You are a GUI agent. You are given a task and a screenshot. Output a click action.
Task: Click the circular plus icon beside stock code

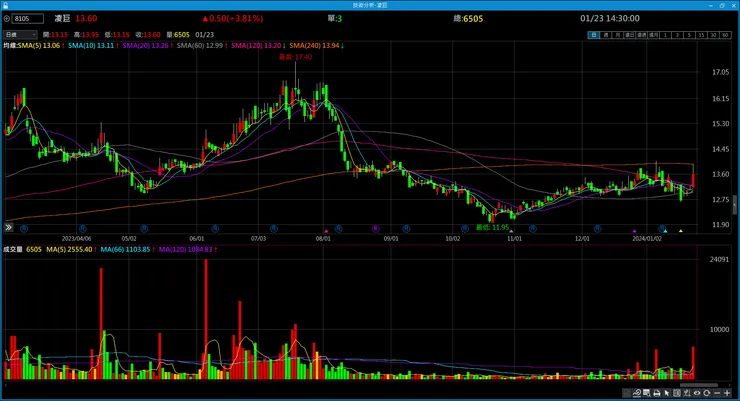(7, 18)
